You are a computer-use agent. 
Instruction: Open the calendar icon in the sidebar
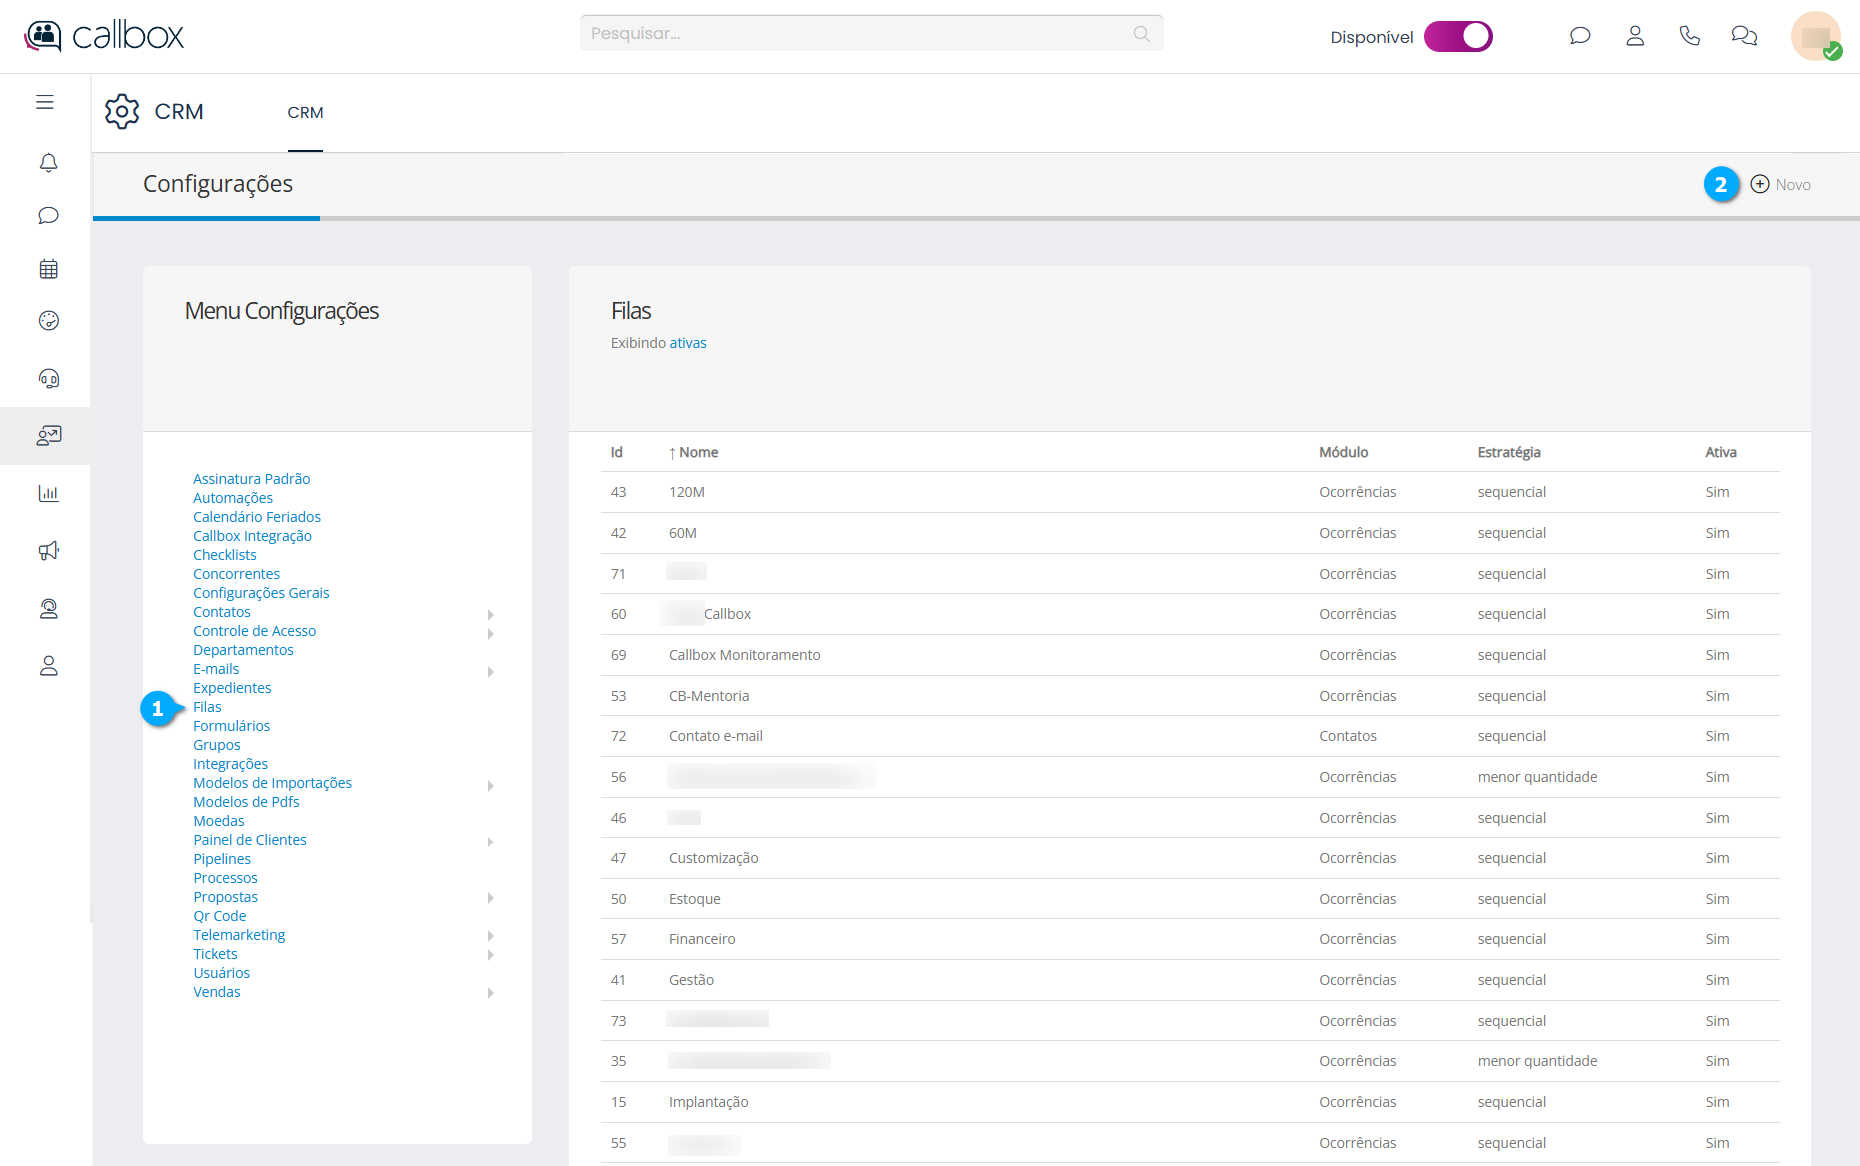click(48, 269)
